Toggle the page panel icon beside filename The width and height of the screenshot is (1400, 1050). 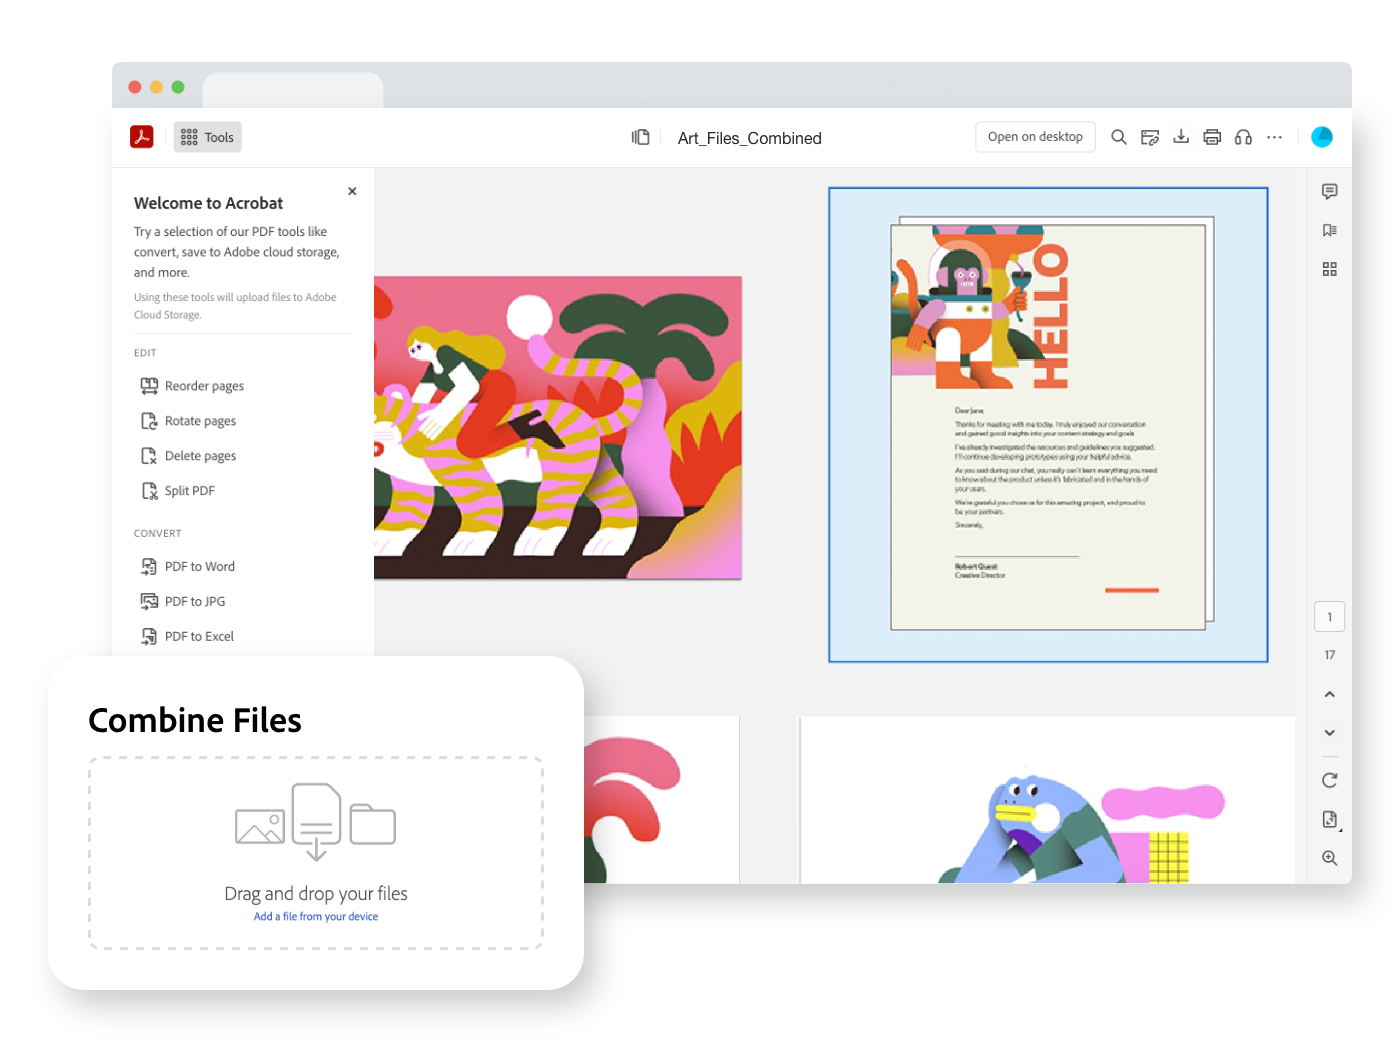coord(641,137)
